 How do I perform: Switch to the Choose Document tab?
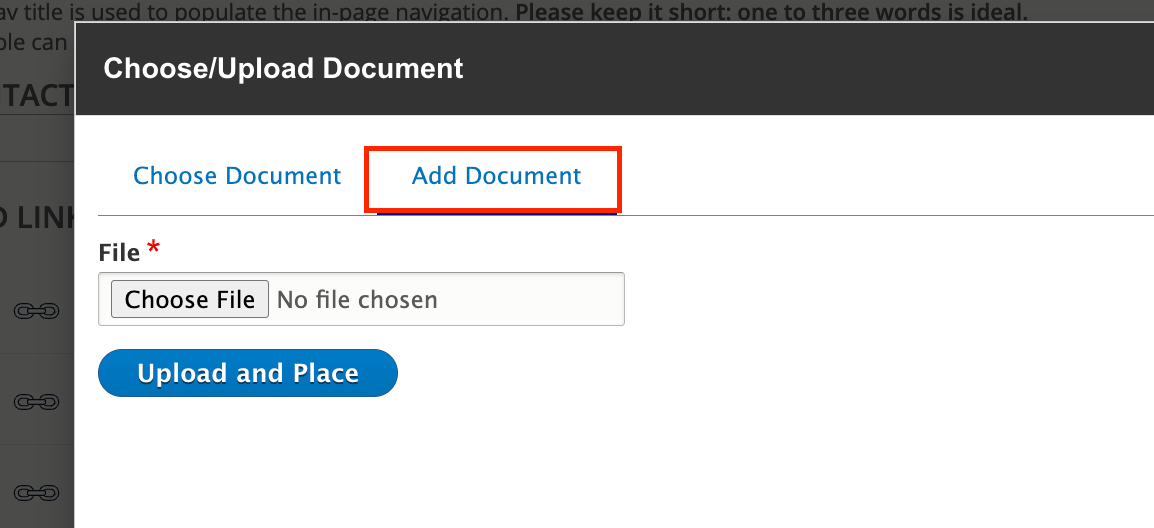237,176
